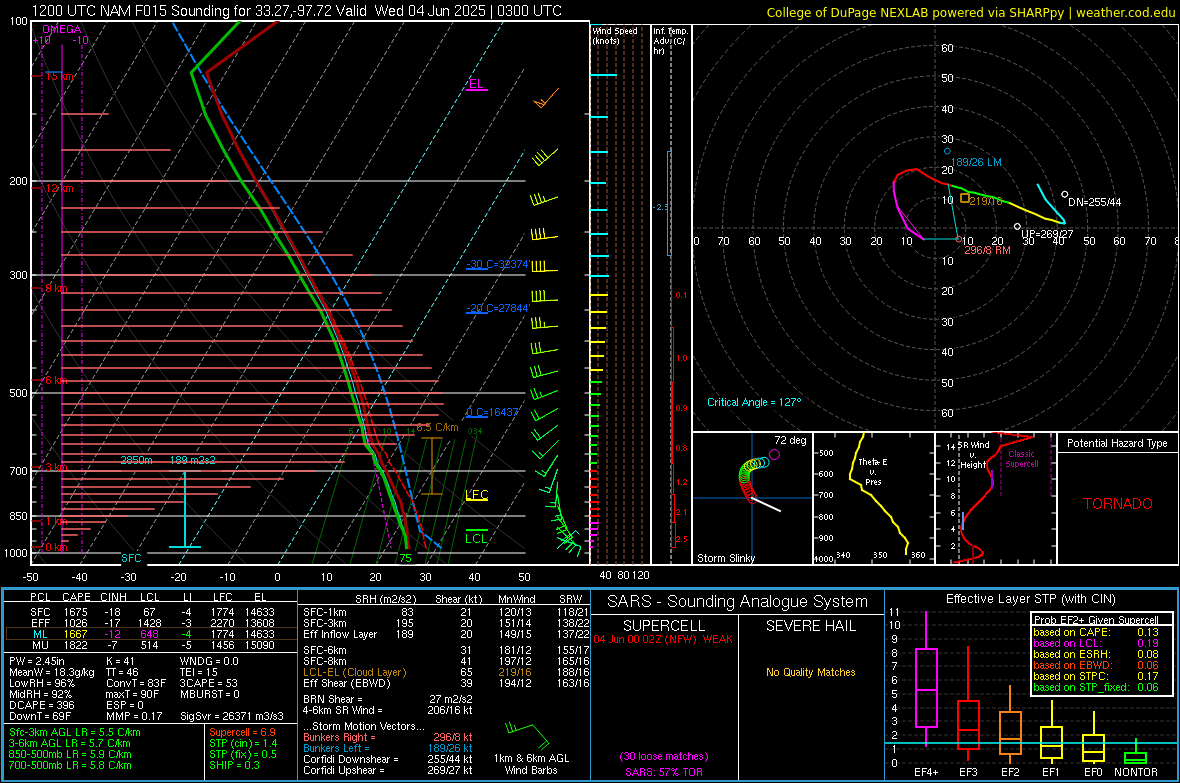This screenshot has height=783, width=1180.
Task: Click 'Effective Layer STP (with CIN)' chart title
Action: click(1030, 599)
